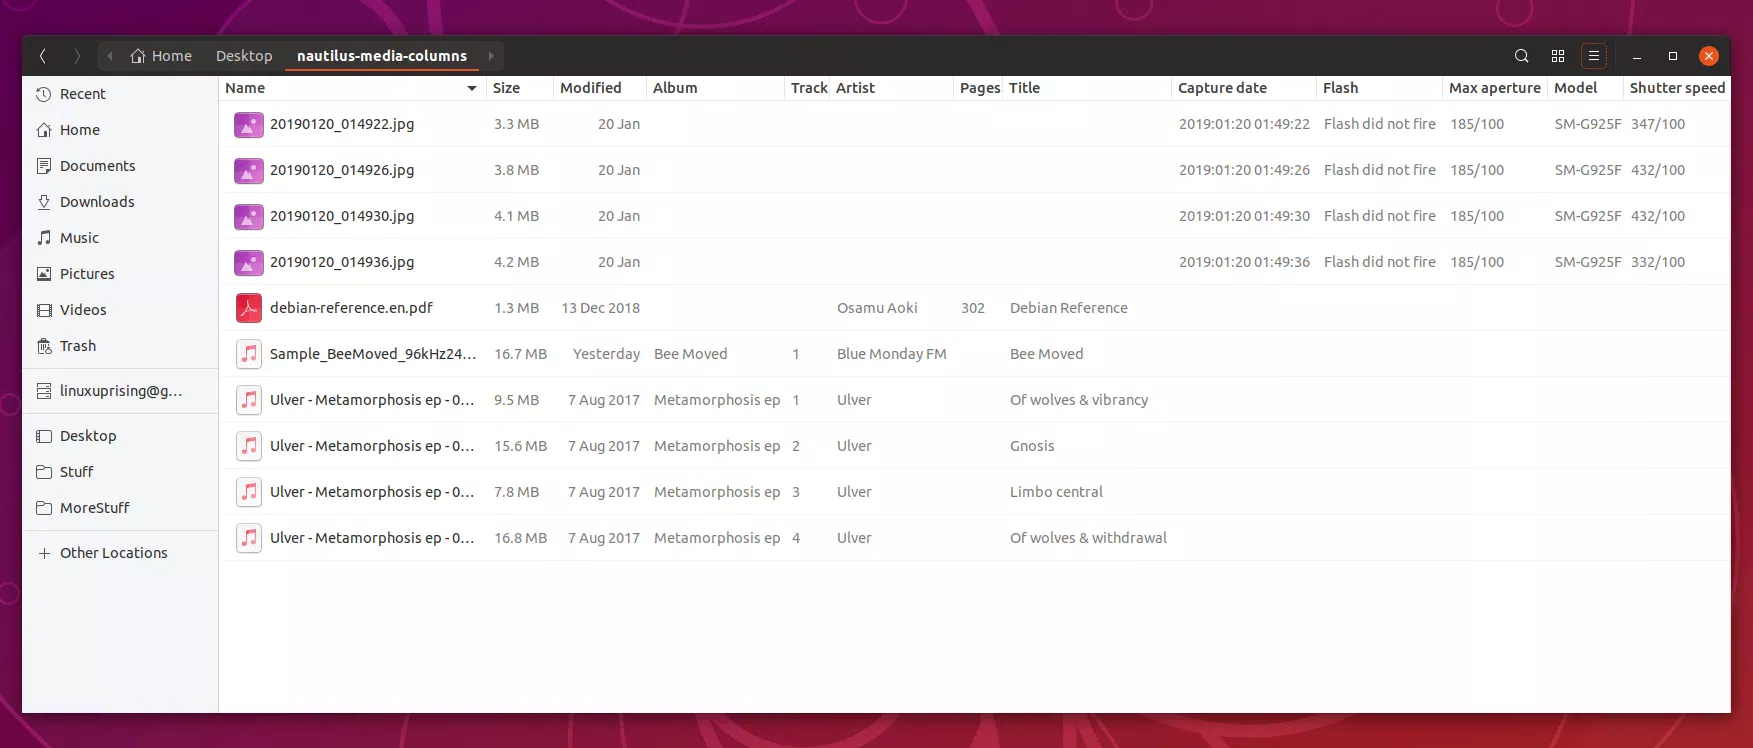Image resolution: width=1753 pixels, height=748 pixels.
Task: Expand path bar with right small arrow
Action: [x=491, y=56]
